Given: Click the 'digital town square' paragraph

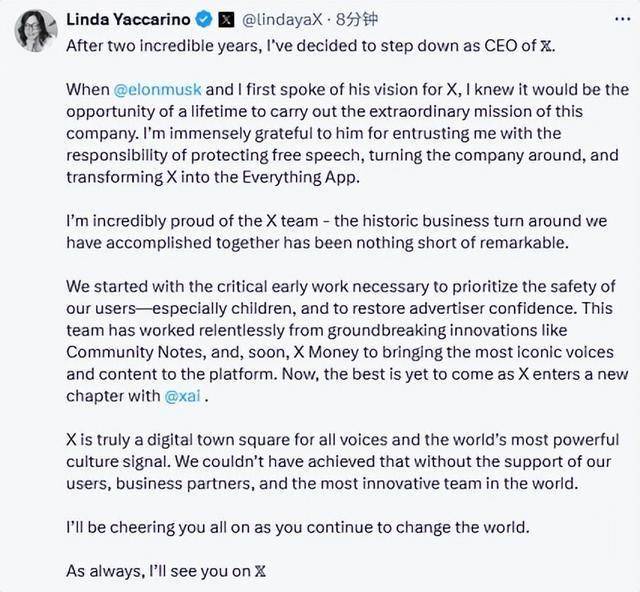Looking at the screenshot, I should [x=343, y=462].
